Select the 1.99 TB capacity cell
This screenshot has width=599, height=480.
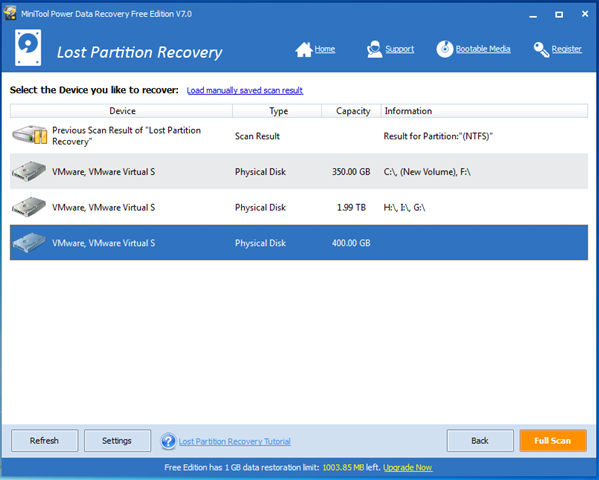351,207
